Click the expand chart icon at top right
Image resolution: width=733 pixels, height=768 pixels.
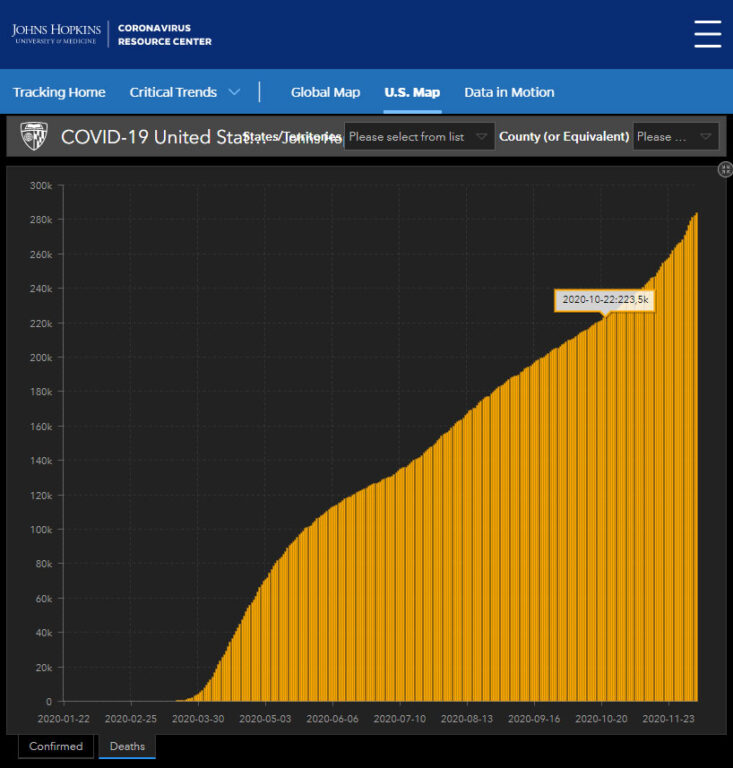tap(725, 169)
